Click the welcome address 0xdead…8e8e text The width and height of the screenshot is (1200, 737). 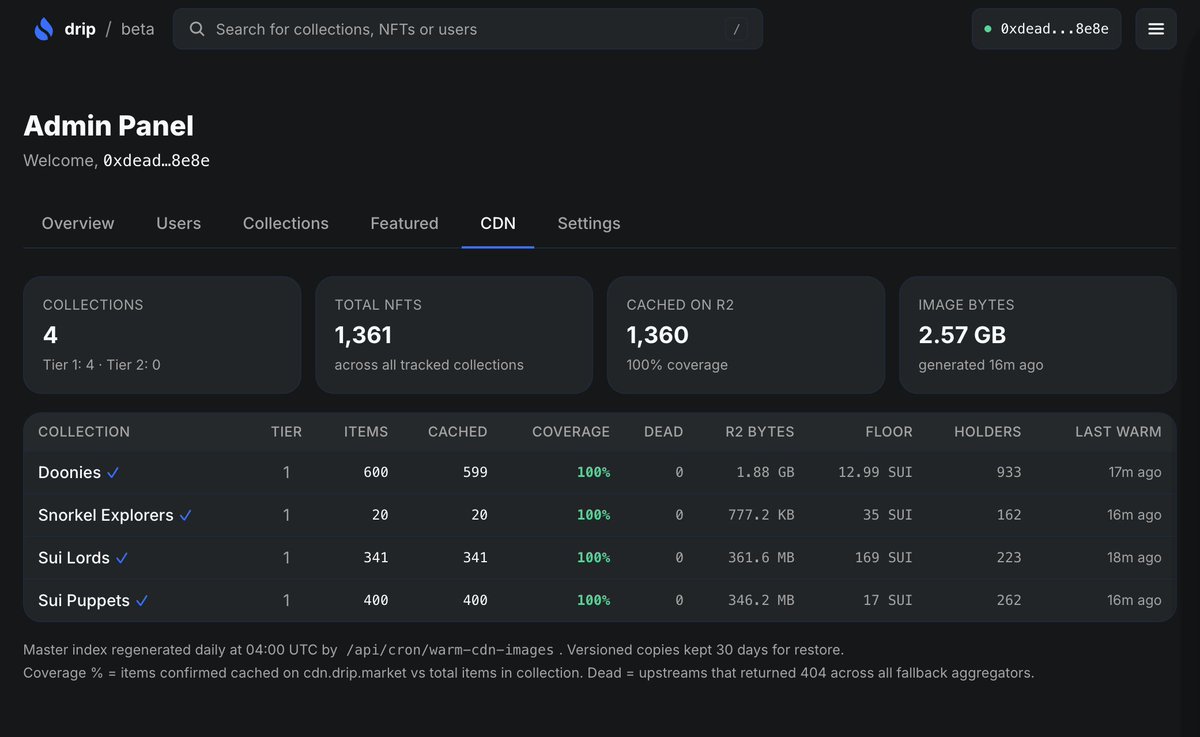click(x=156, y=160)
